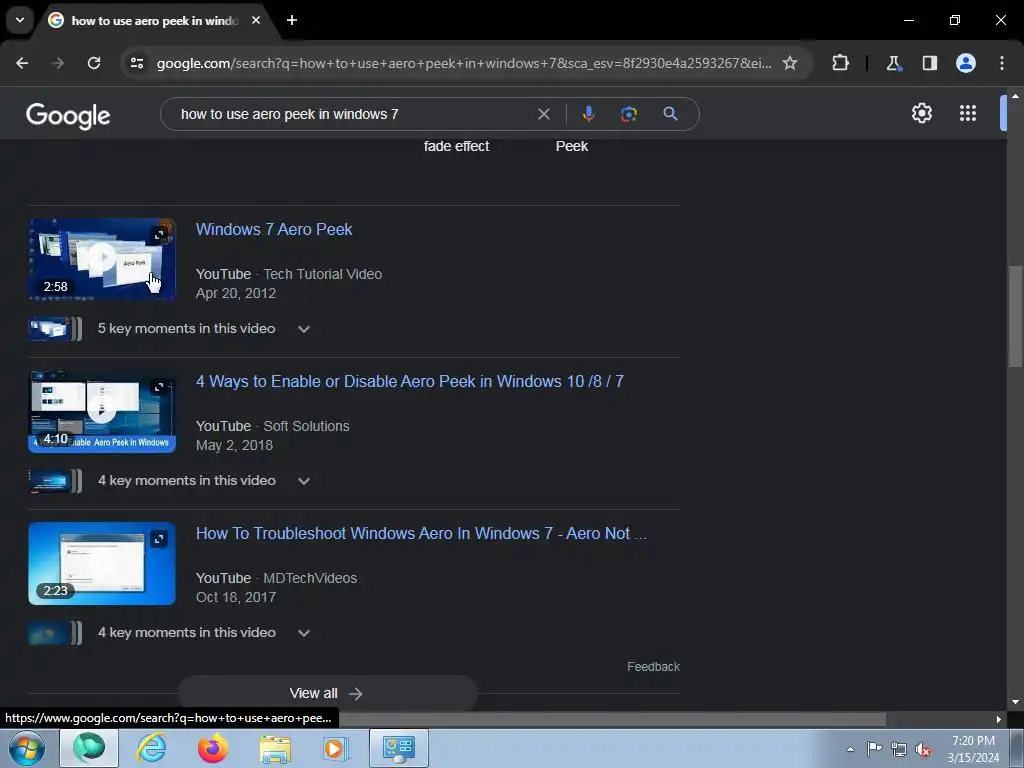The image size is (1024, 768).
Task: Open the Extensions puzzle icon
Action: click(840, 63)
